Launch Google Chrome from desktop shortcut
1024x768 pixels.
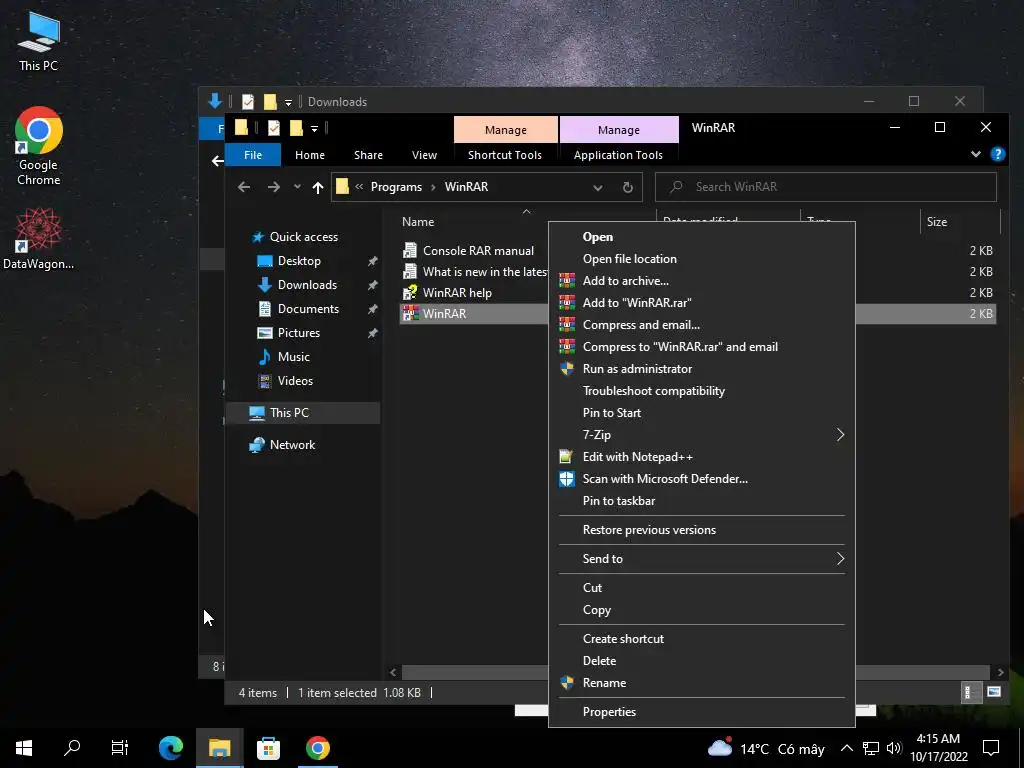click(39, 146)
